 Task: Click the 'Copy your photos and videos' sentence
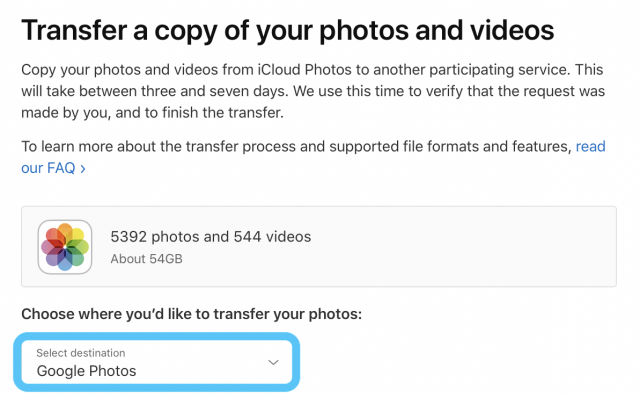[313, 91]
